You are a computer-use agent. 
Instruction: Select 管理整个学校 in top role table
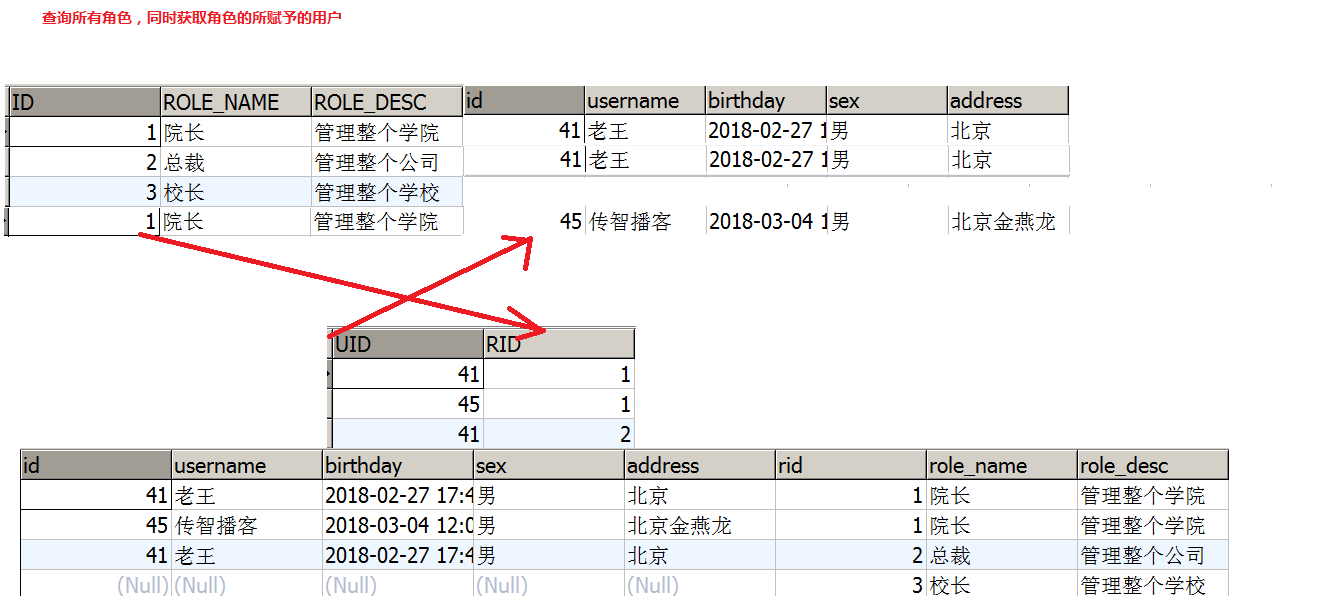(x=387, y=192)
